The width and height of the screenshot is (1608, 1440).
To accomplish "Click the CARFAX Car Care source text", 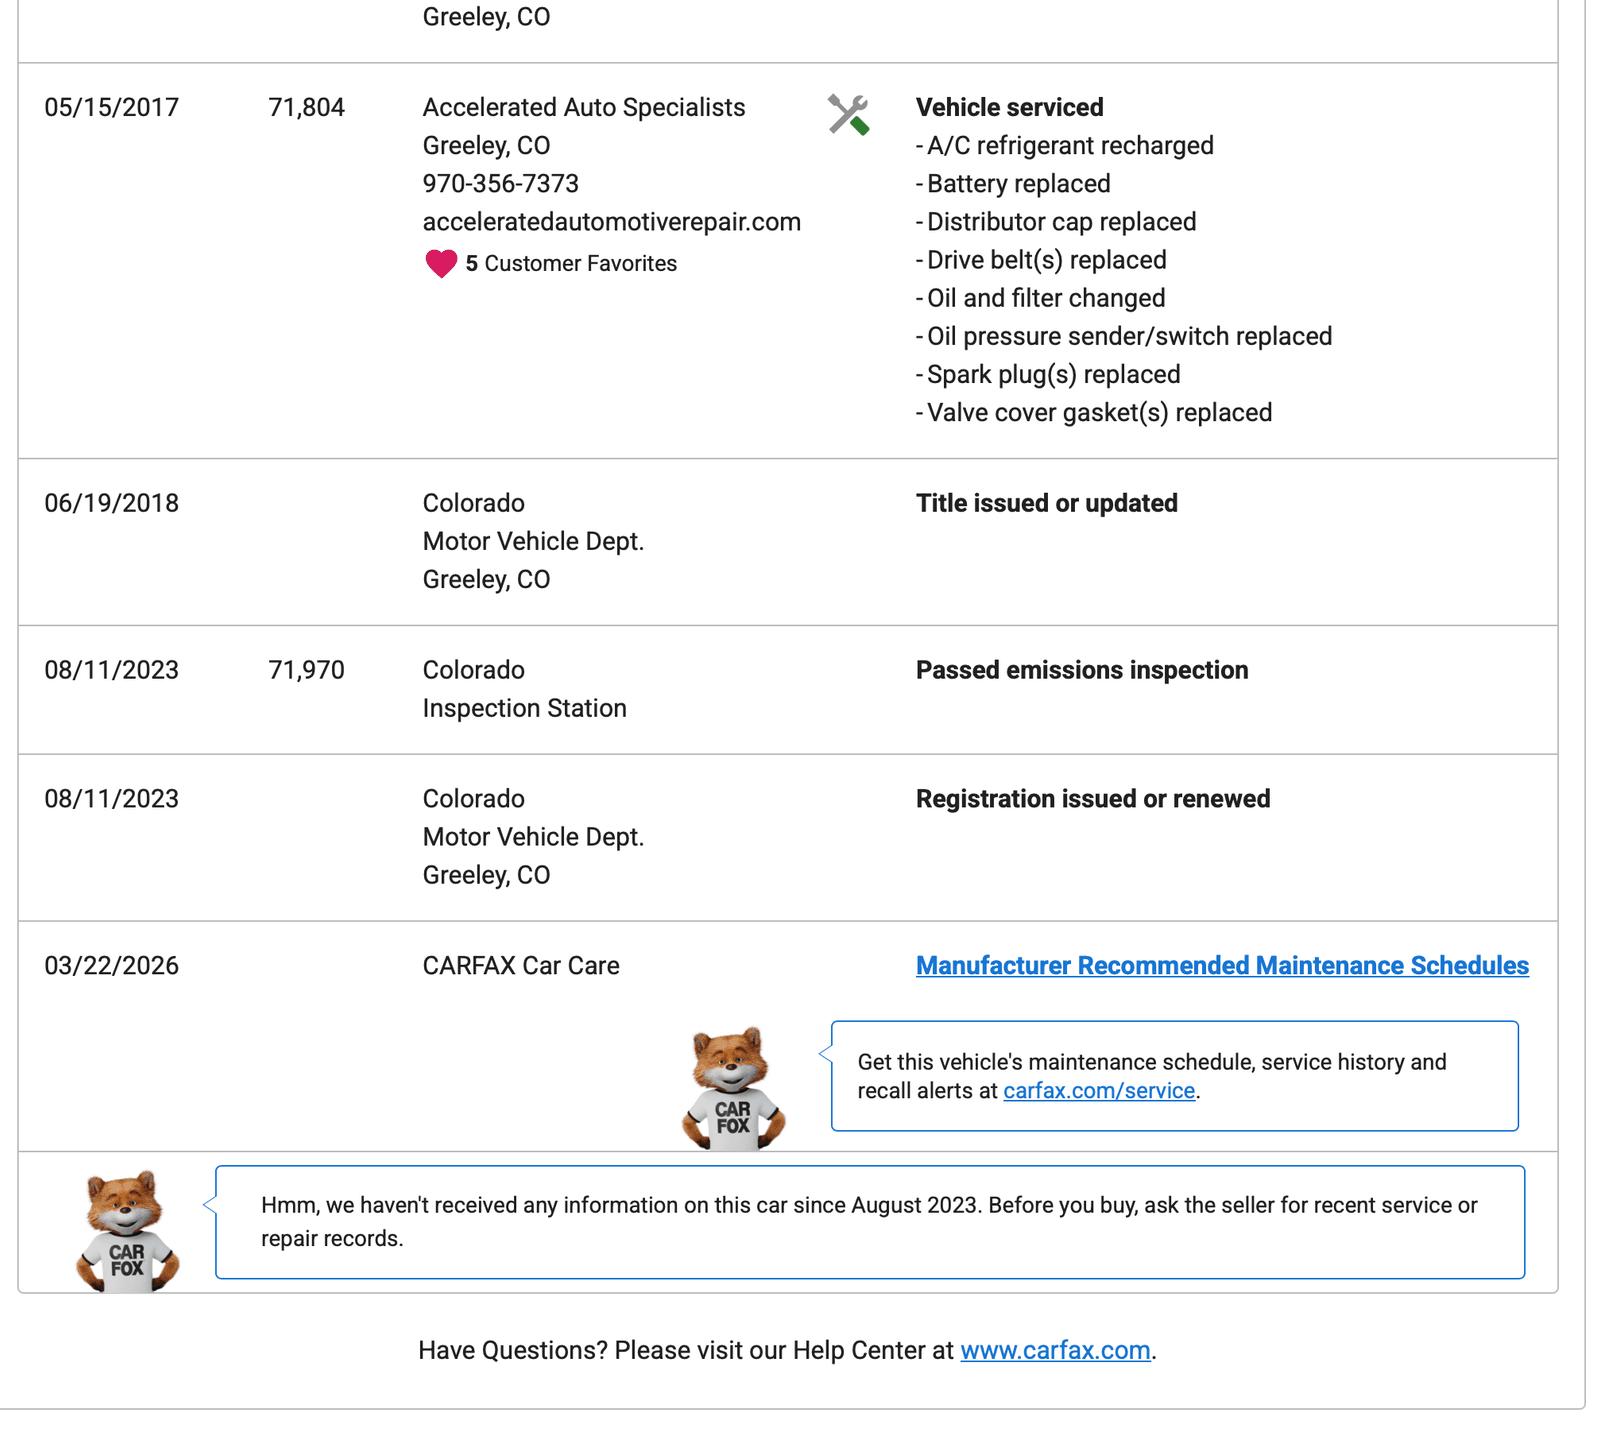I will pyautogui.click(x=520, y=966).
